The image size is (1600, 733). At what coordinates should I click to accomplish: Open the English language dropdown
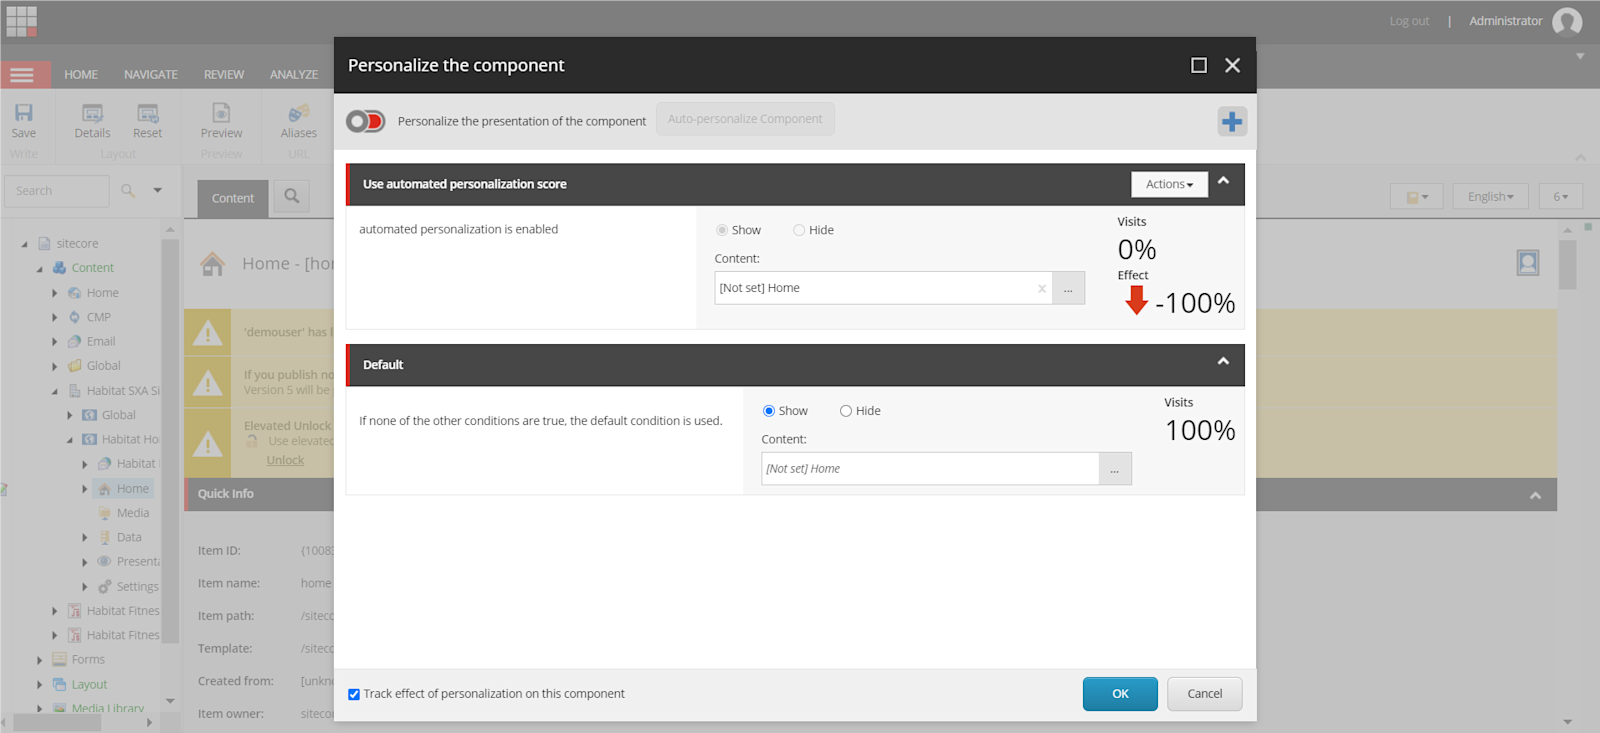[1490, 197]
